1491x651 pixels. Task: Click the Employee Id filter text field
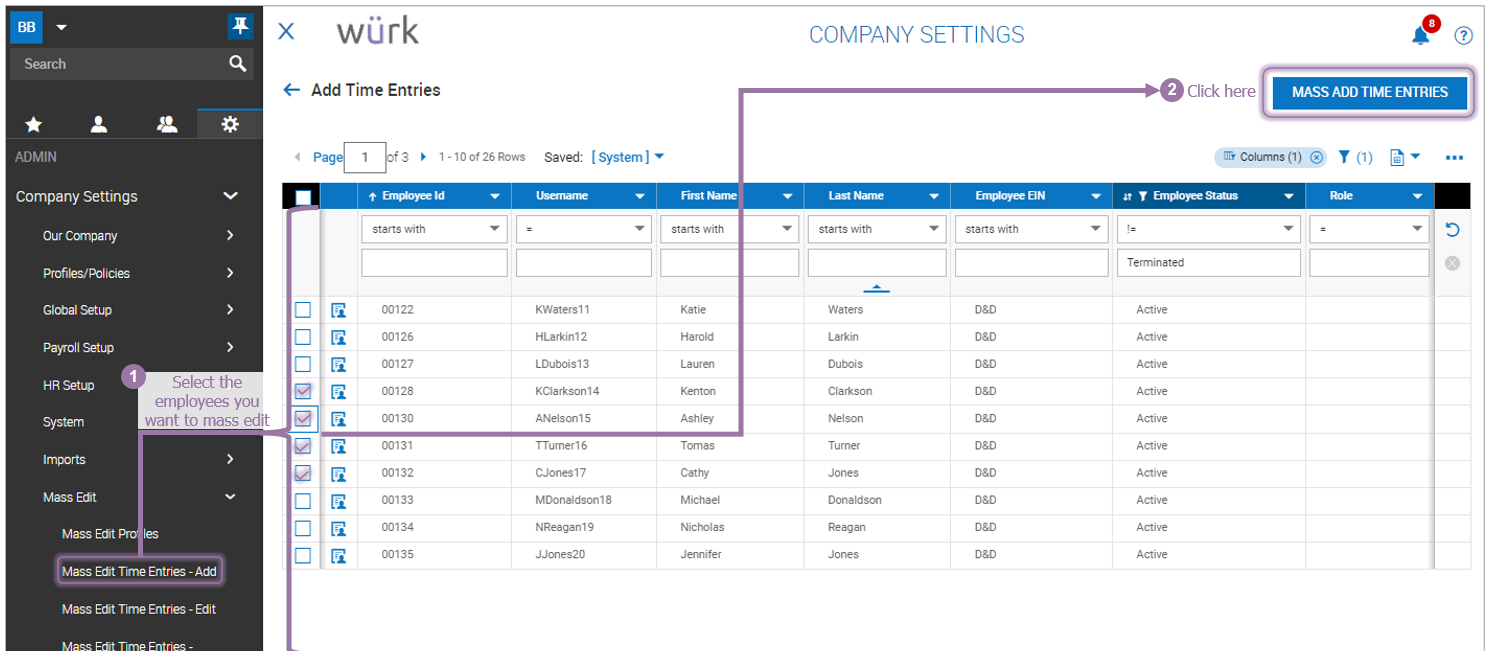pos(433,263)
